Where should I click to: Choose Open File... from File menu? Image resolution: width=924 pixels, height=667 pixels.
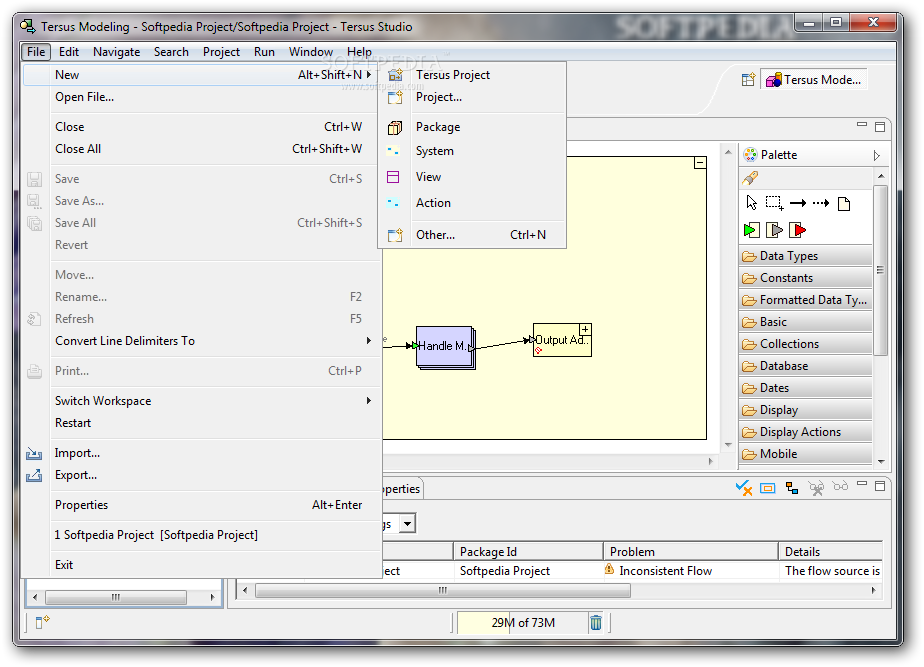tap(202, 97)
